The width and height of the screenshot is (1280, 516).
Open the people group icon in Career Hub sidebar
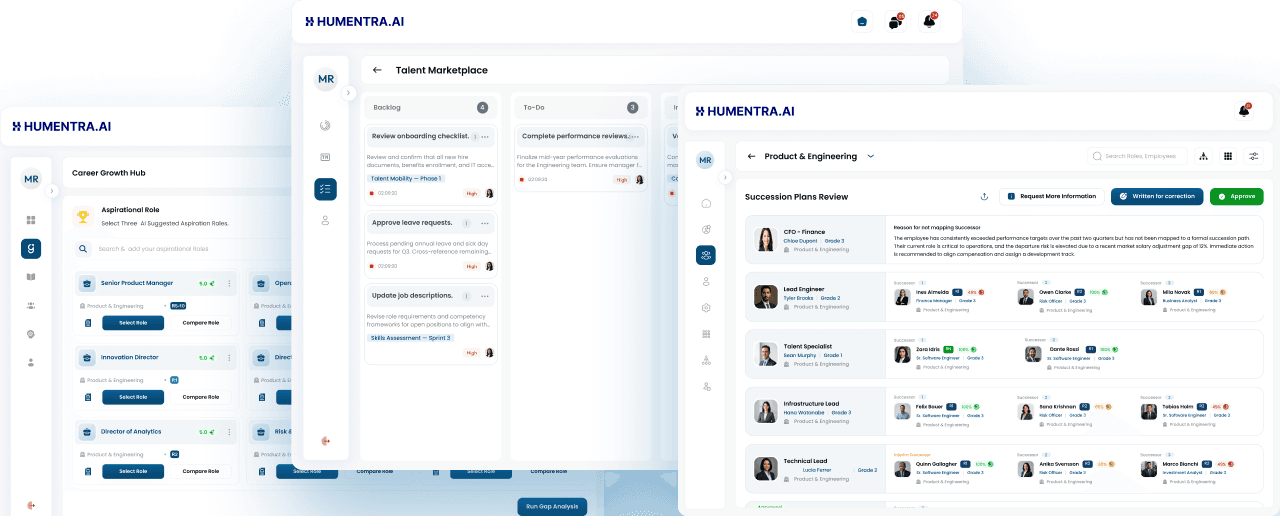tap(31, 306)
